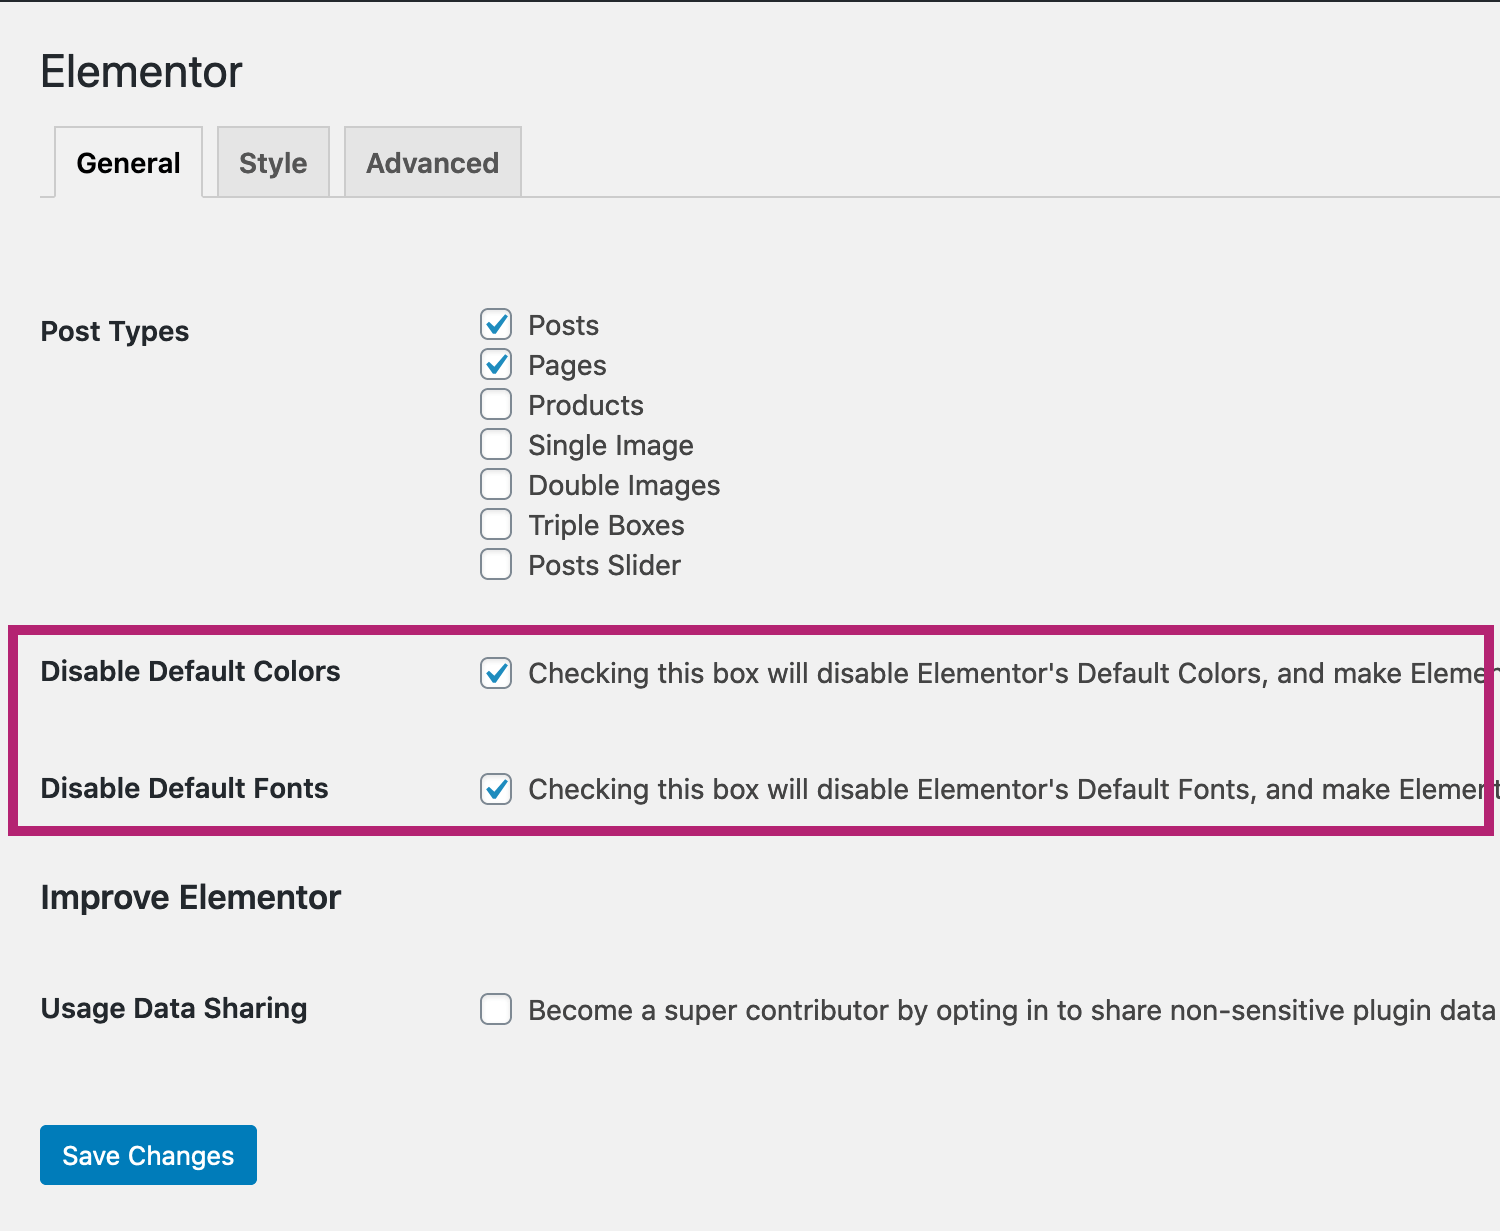Click the Usage Data Sharing row label
The image size is (1500, 1231).
(x=174, y=1008)
